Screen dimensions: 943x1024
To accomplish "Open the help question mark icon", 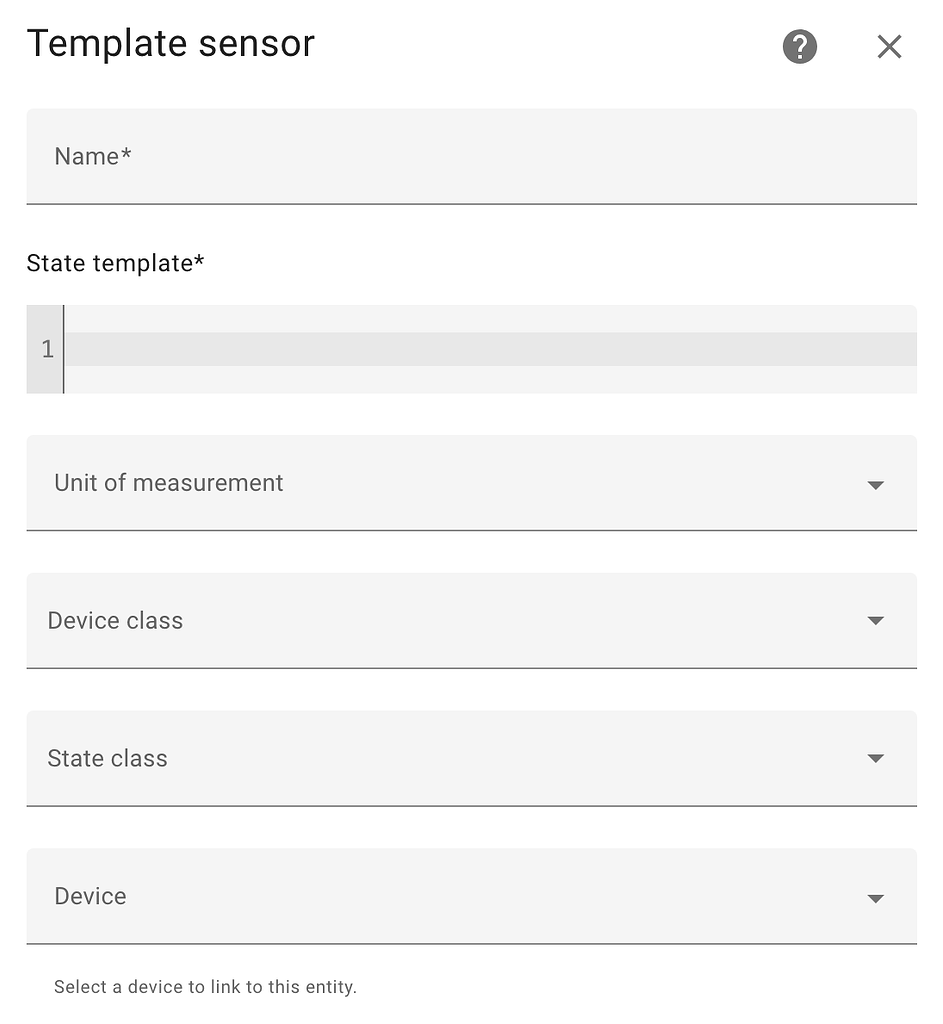I will coord(799,46).
